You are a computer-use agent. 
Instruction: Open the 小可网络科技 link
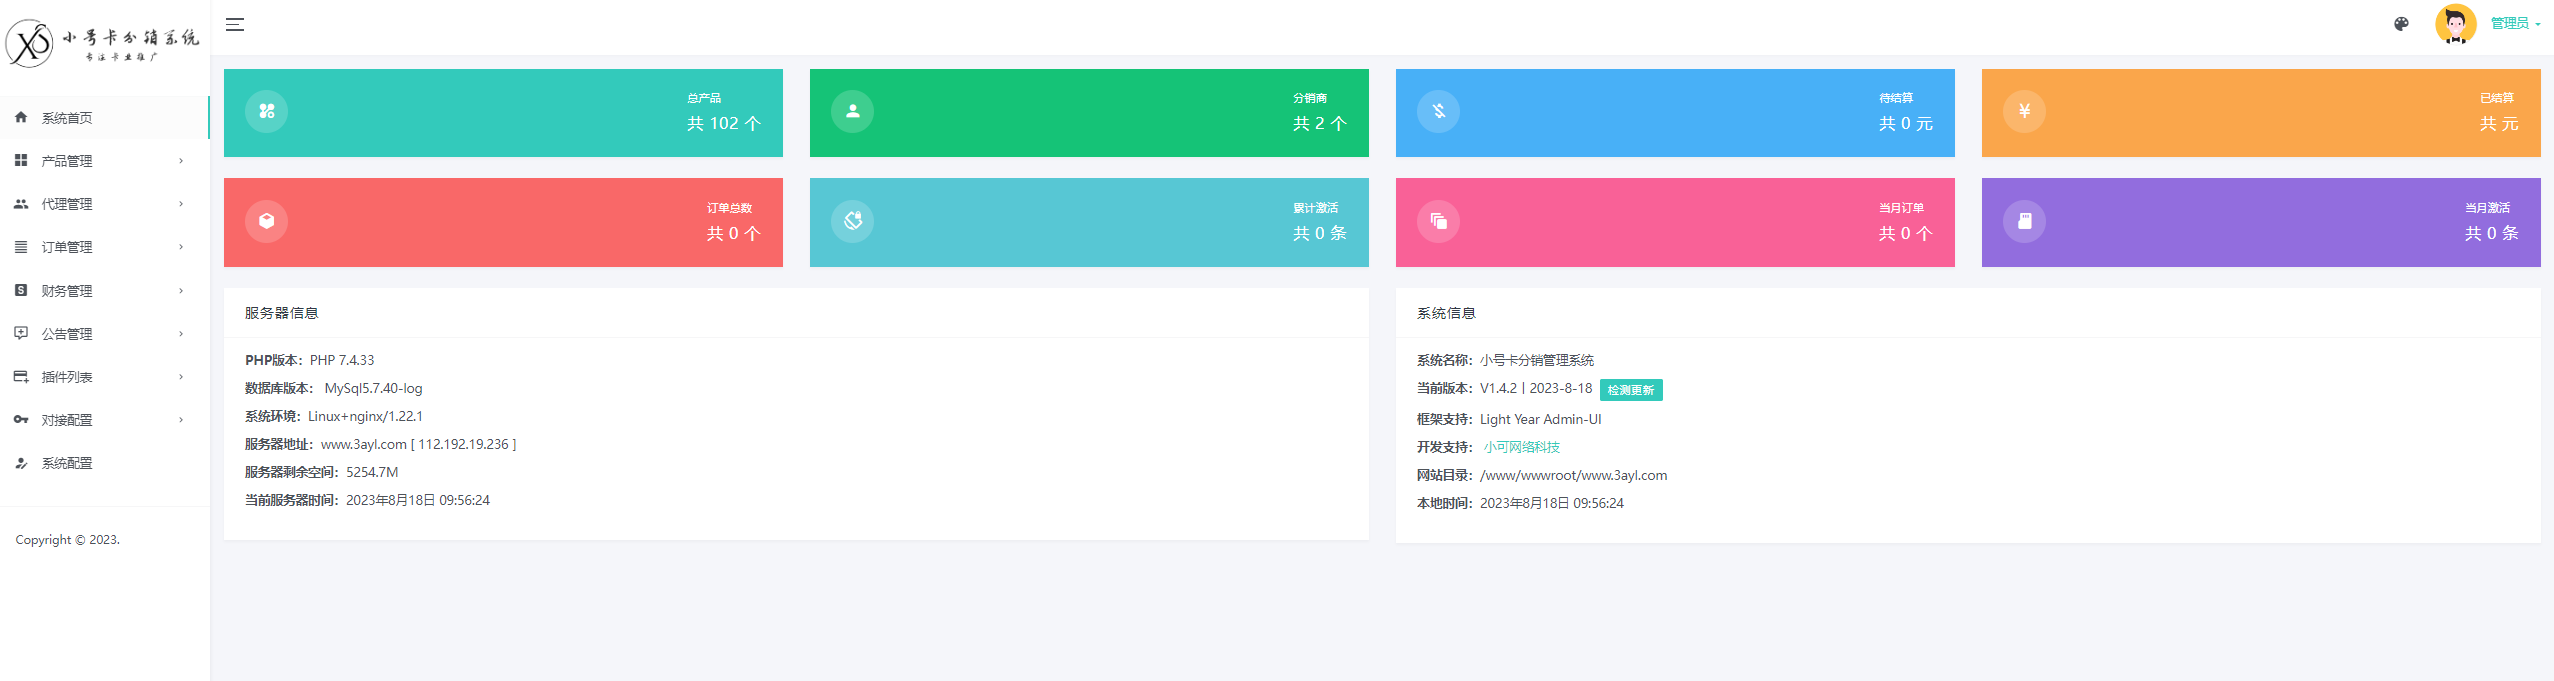[x=1522, y=447]
